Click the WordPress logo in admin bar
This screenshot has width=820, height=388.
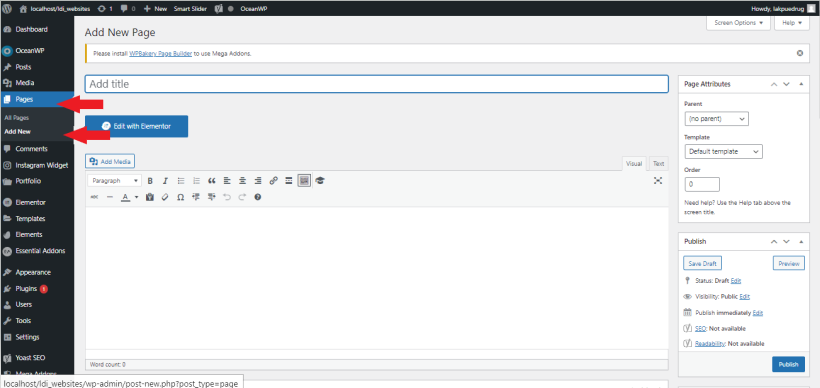7,9
